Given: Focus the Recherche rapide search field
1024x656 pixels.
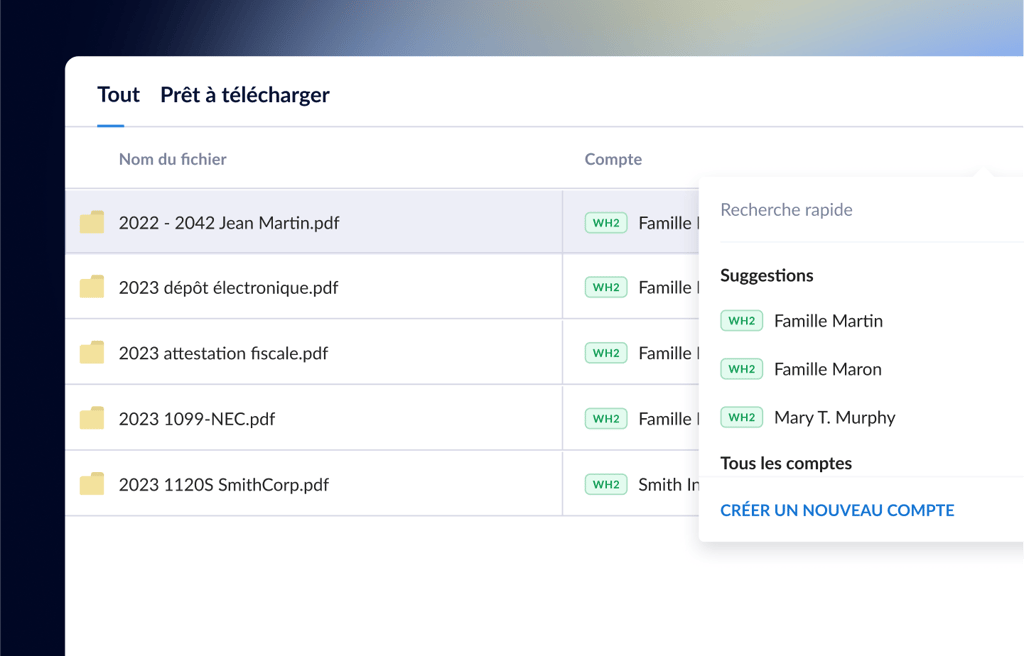Looking at the screenshot, I should point(860,210).
